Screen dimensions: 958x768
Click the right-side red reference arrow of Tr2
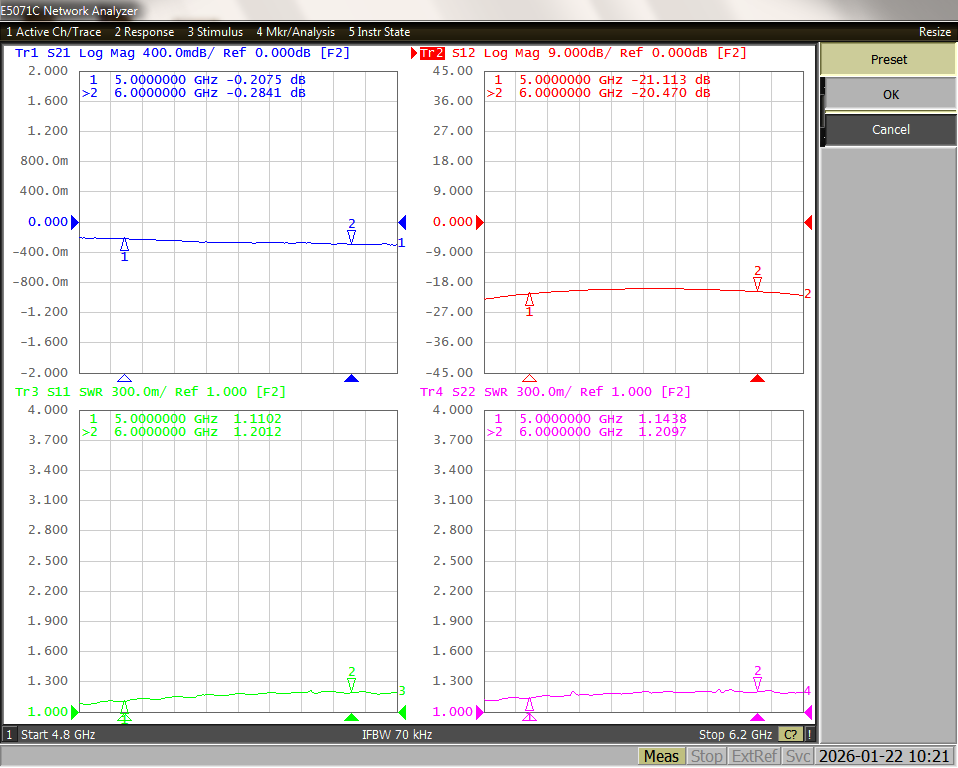coord(808,222)
